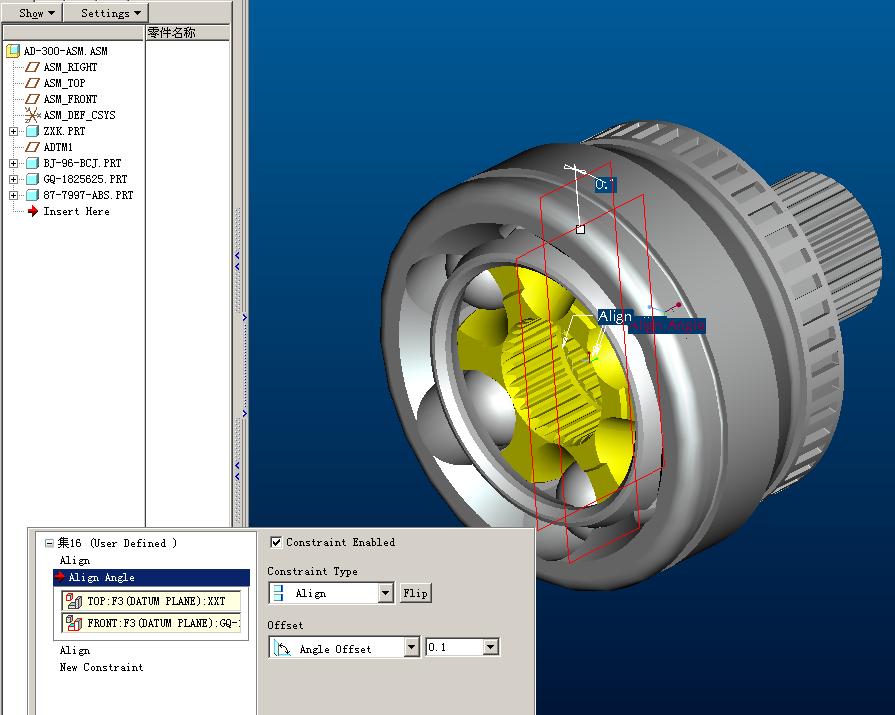The width and height of the screenshot is (895, 715).
Task: Select GQ-1825625.PRT in the model tree
Action: coord(85,179)
